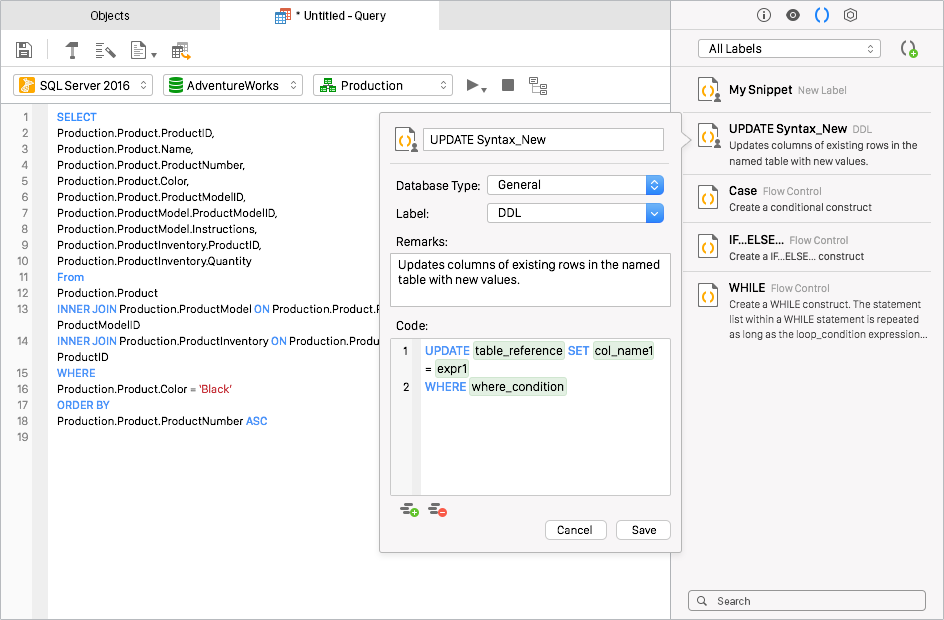Click the WHILE snippet file icon

tap(708, 295)
